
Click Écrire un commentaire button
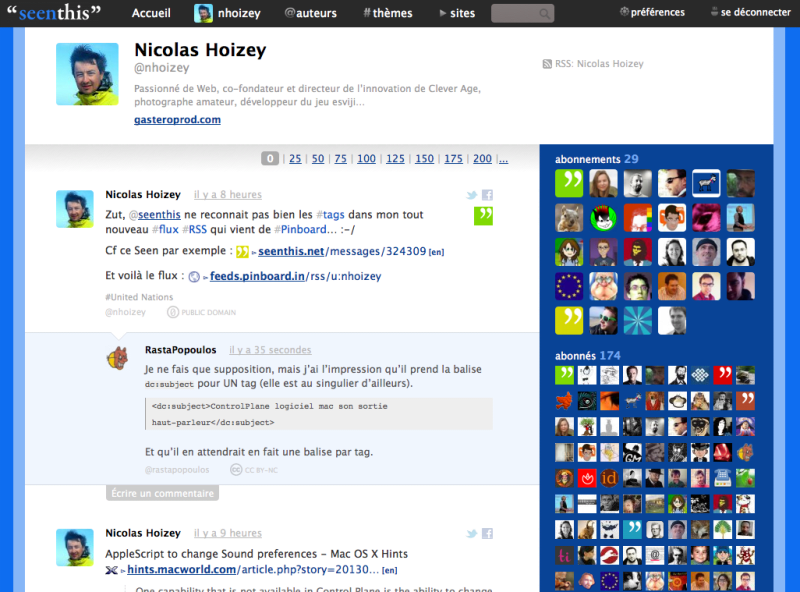pos(162,493)
